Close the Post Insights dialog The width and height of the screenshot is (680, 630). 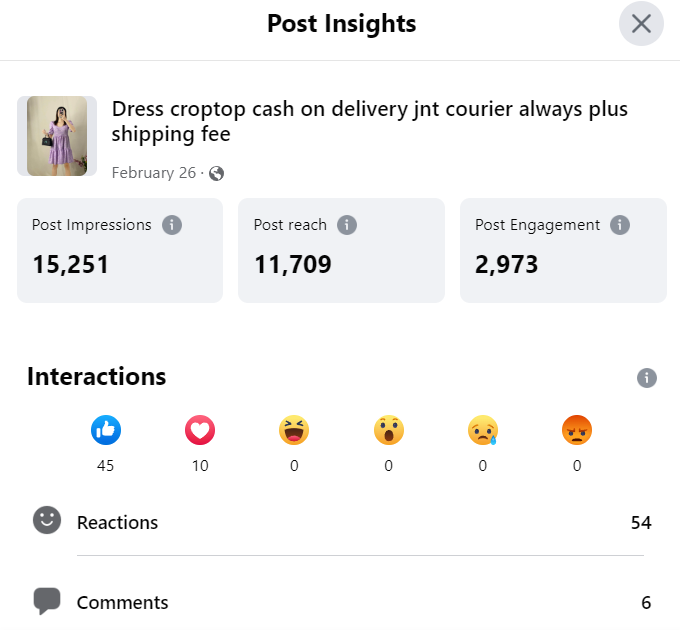tap(641, 24)
